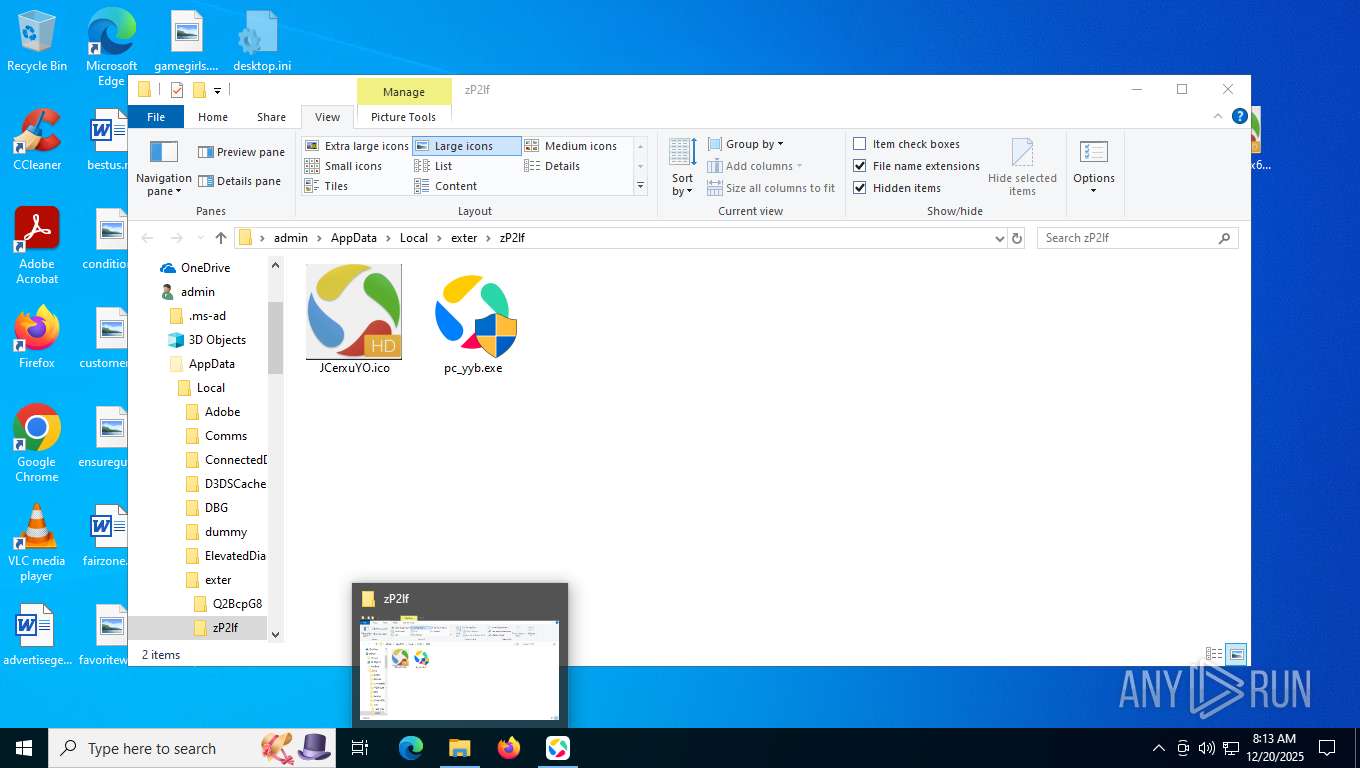Uncheck Hidden items

pos(897,188)
